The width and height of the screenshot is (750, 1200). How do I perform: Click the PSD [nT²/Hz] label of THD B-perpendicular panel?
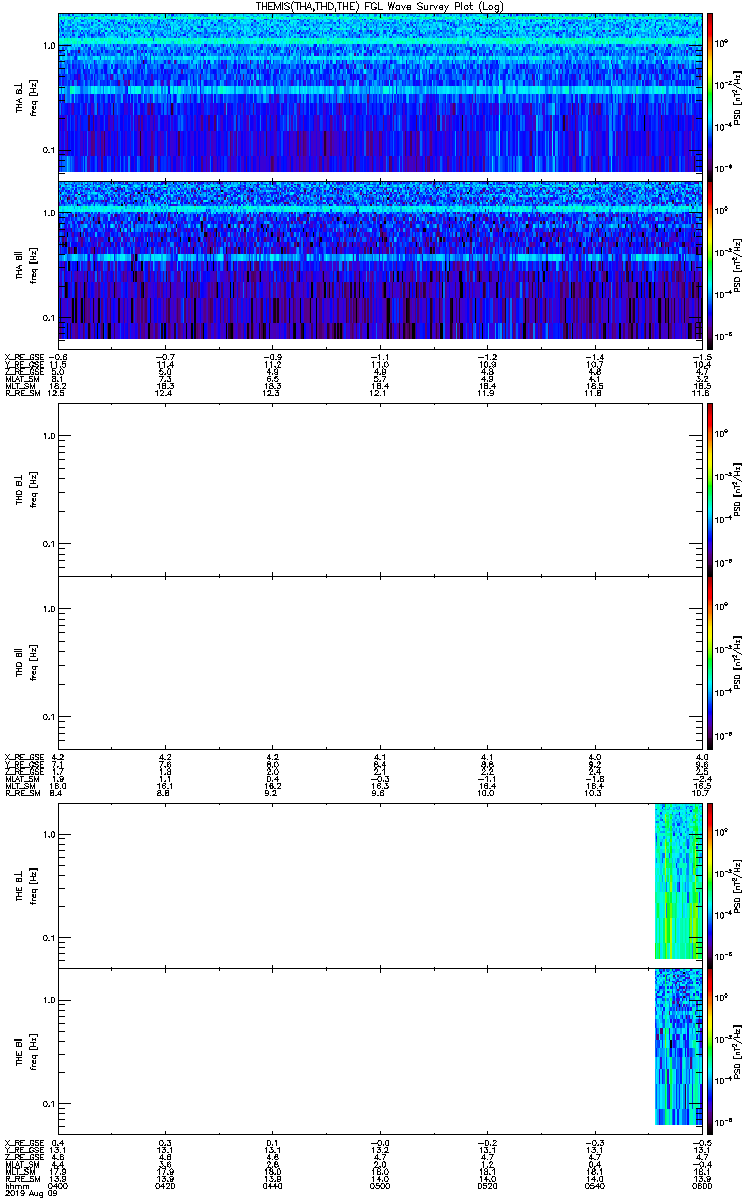[x=737, y=489]
